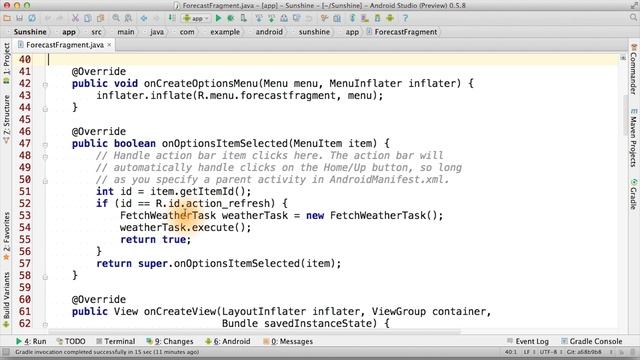
Task: Click the Paste clipboard icon
Action: [x=100, y=18]
